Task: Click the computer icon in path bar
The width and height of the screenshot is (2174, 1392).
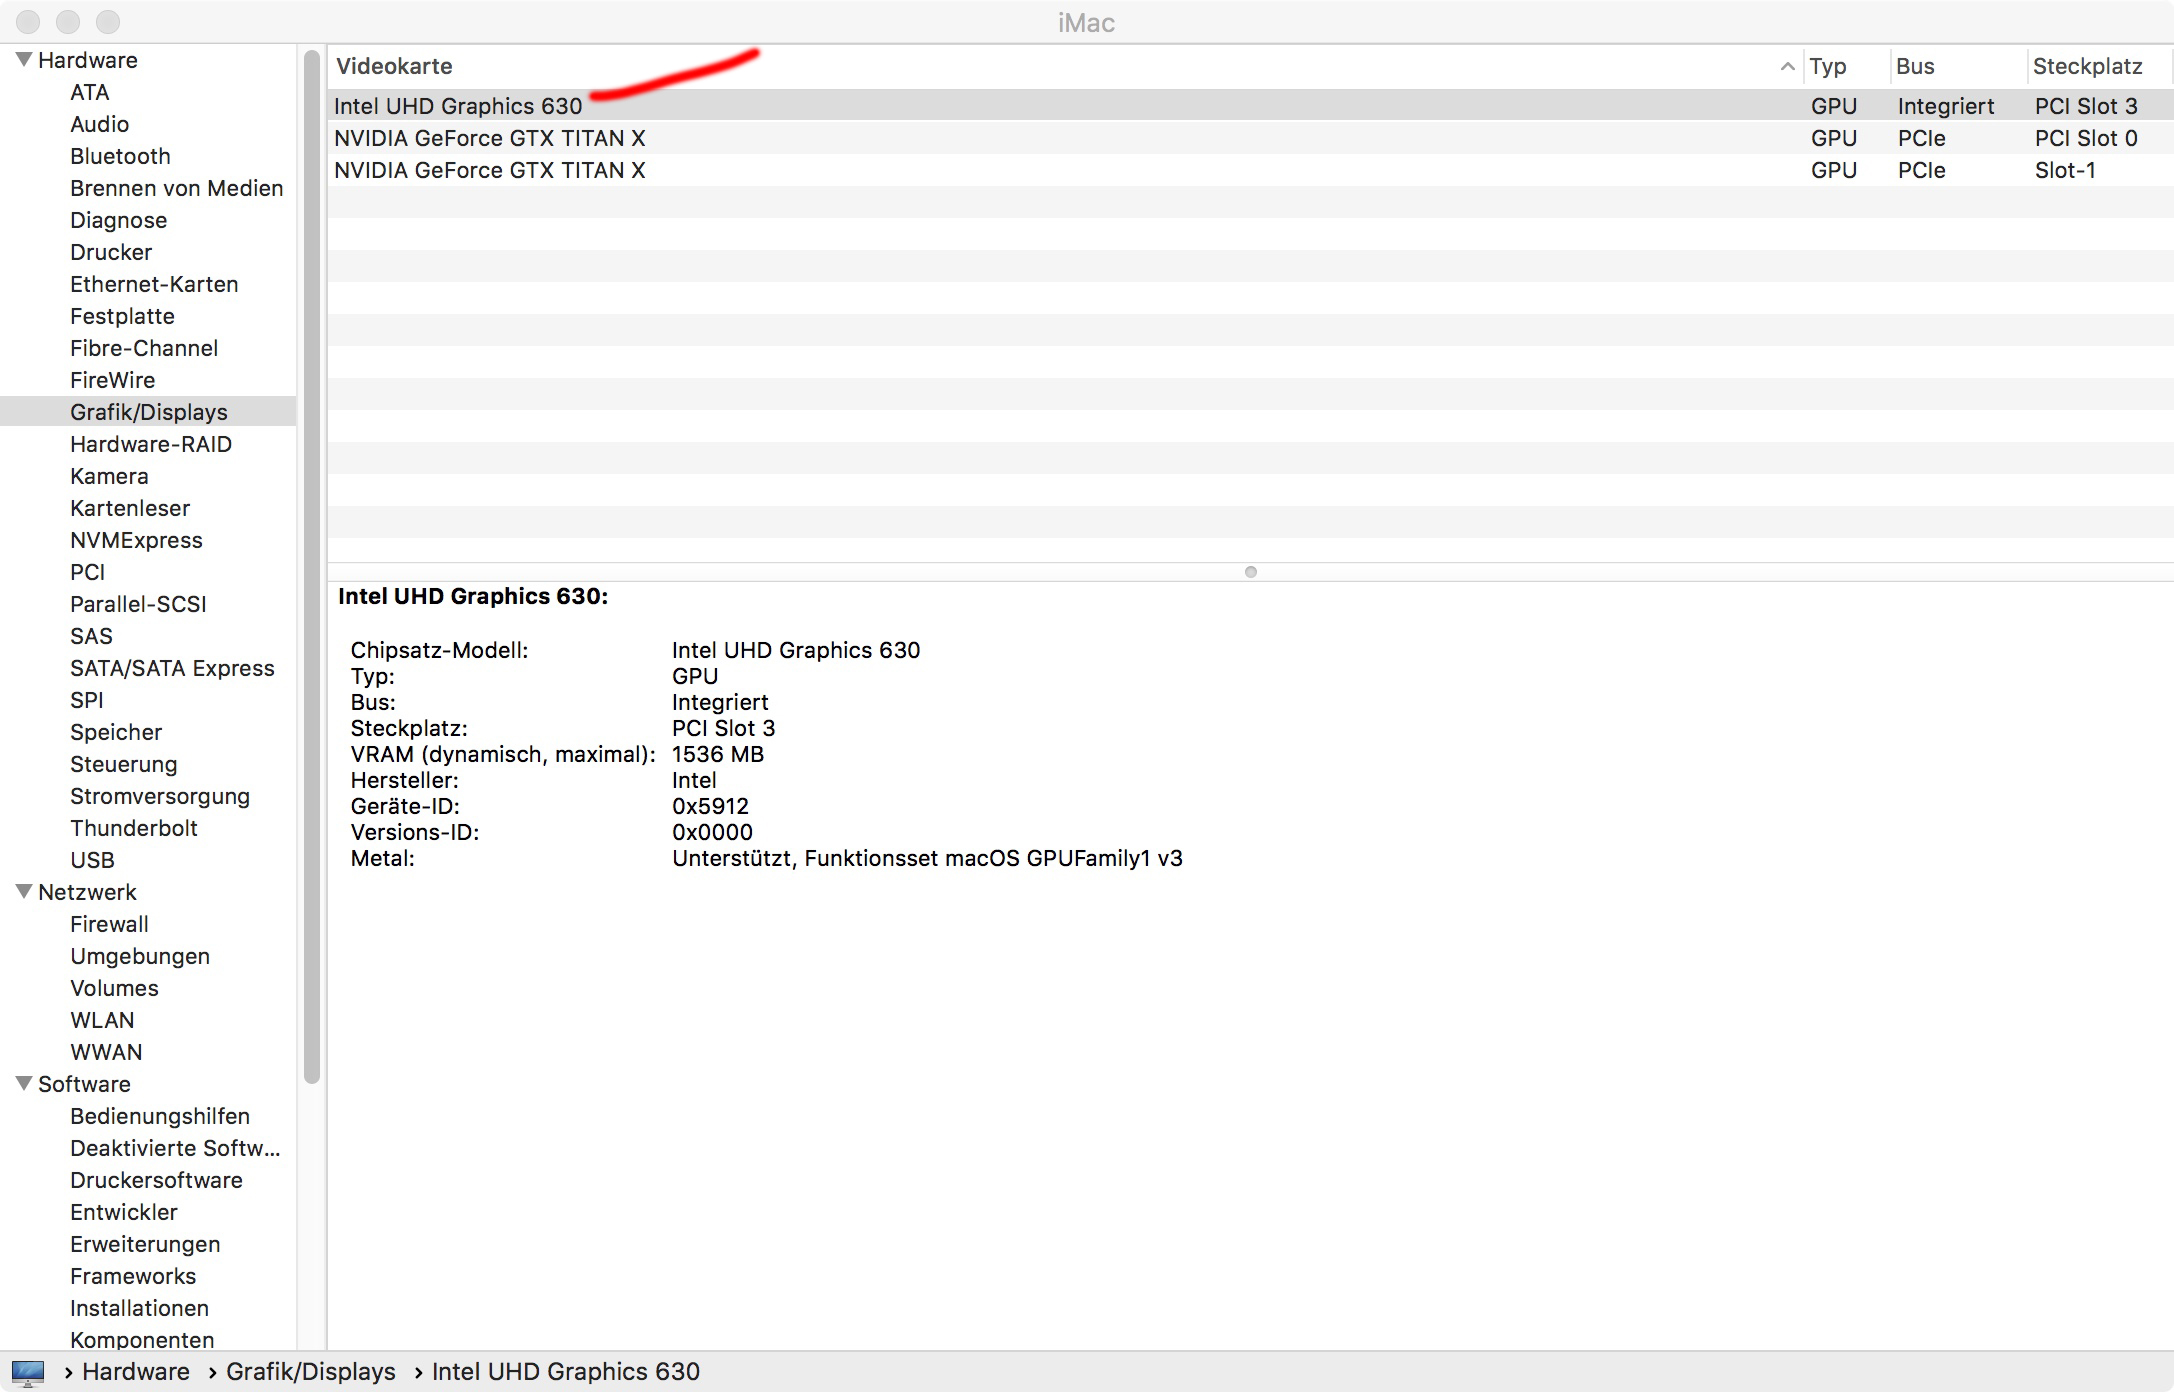Action: click(28, 1372)
